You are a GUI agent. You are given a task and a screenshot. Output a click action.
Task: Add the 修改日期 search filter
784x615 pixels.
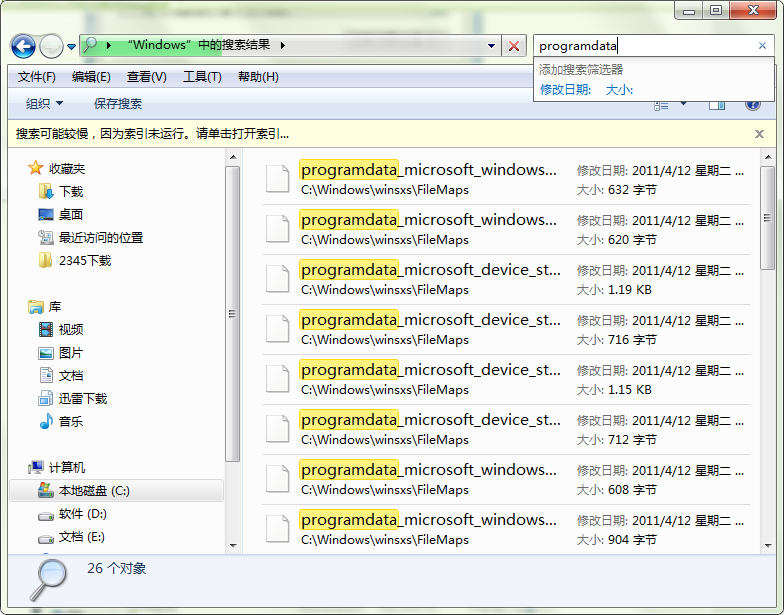click(566, 90)
